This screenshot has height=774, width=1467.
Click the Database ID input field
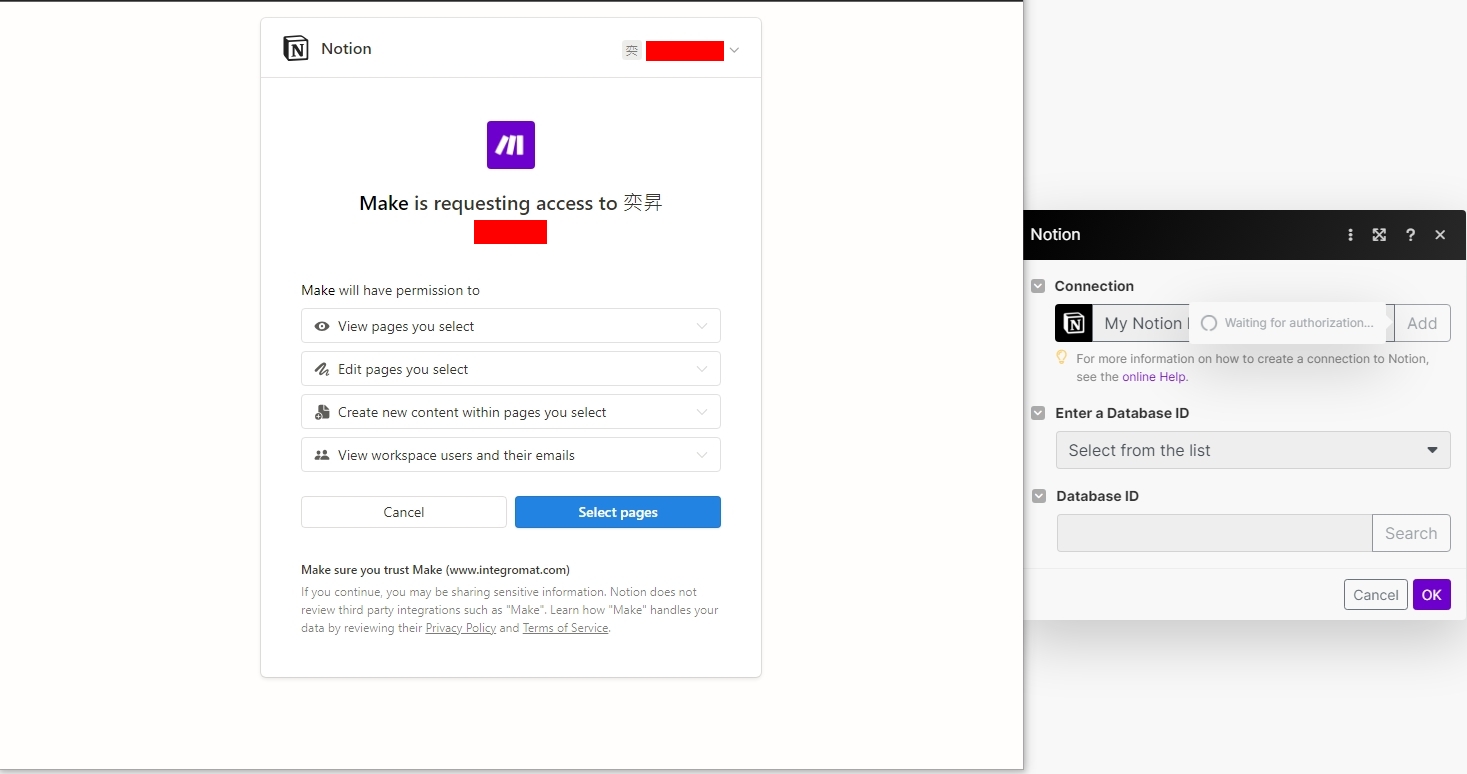1214,533
